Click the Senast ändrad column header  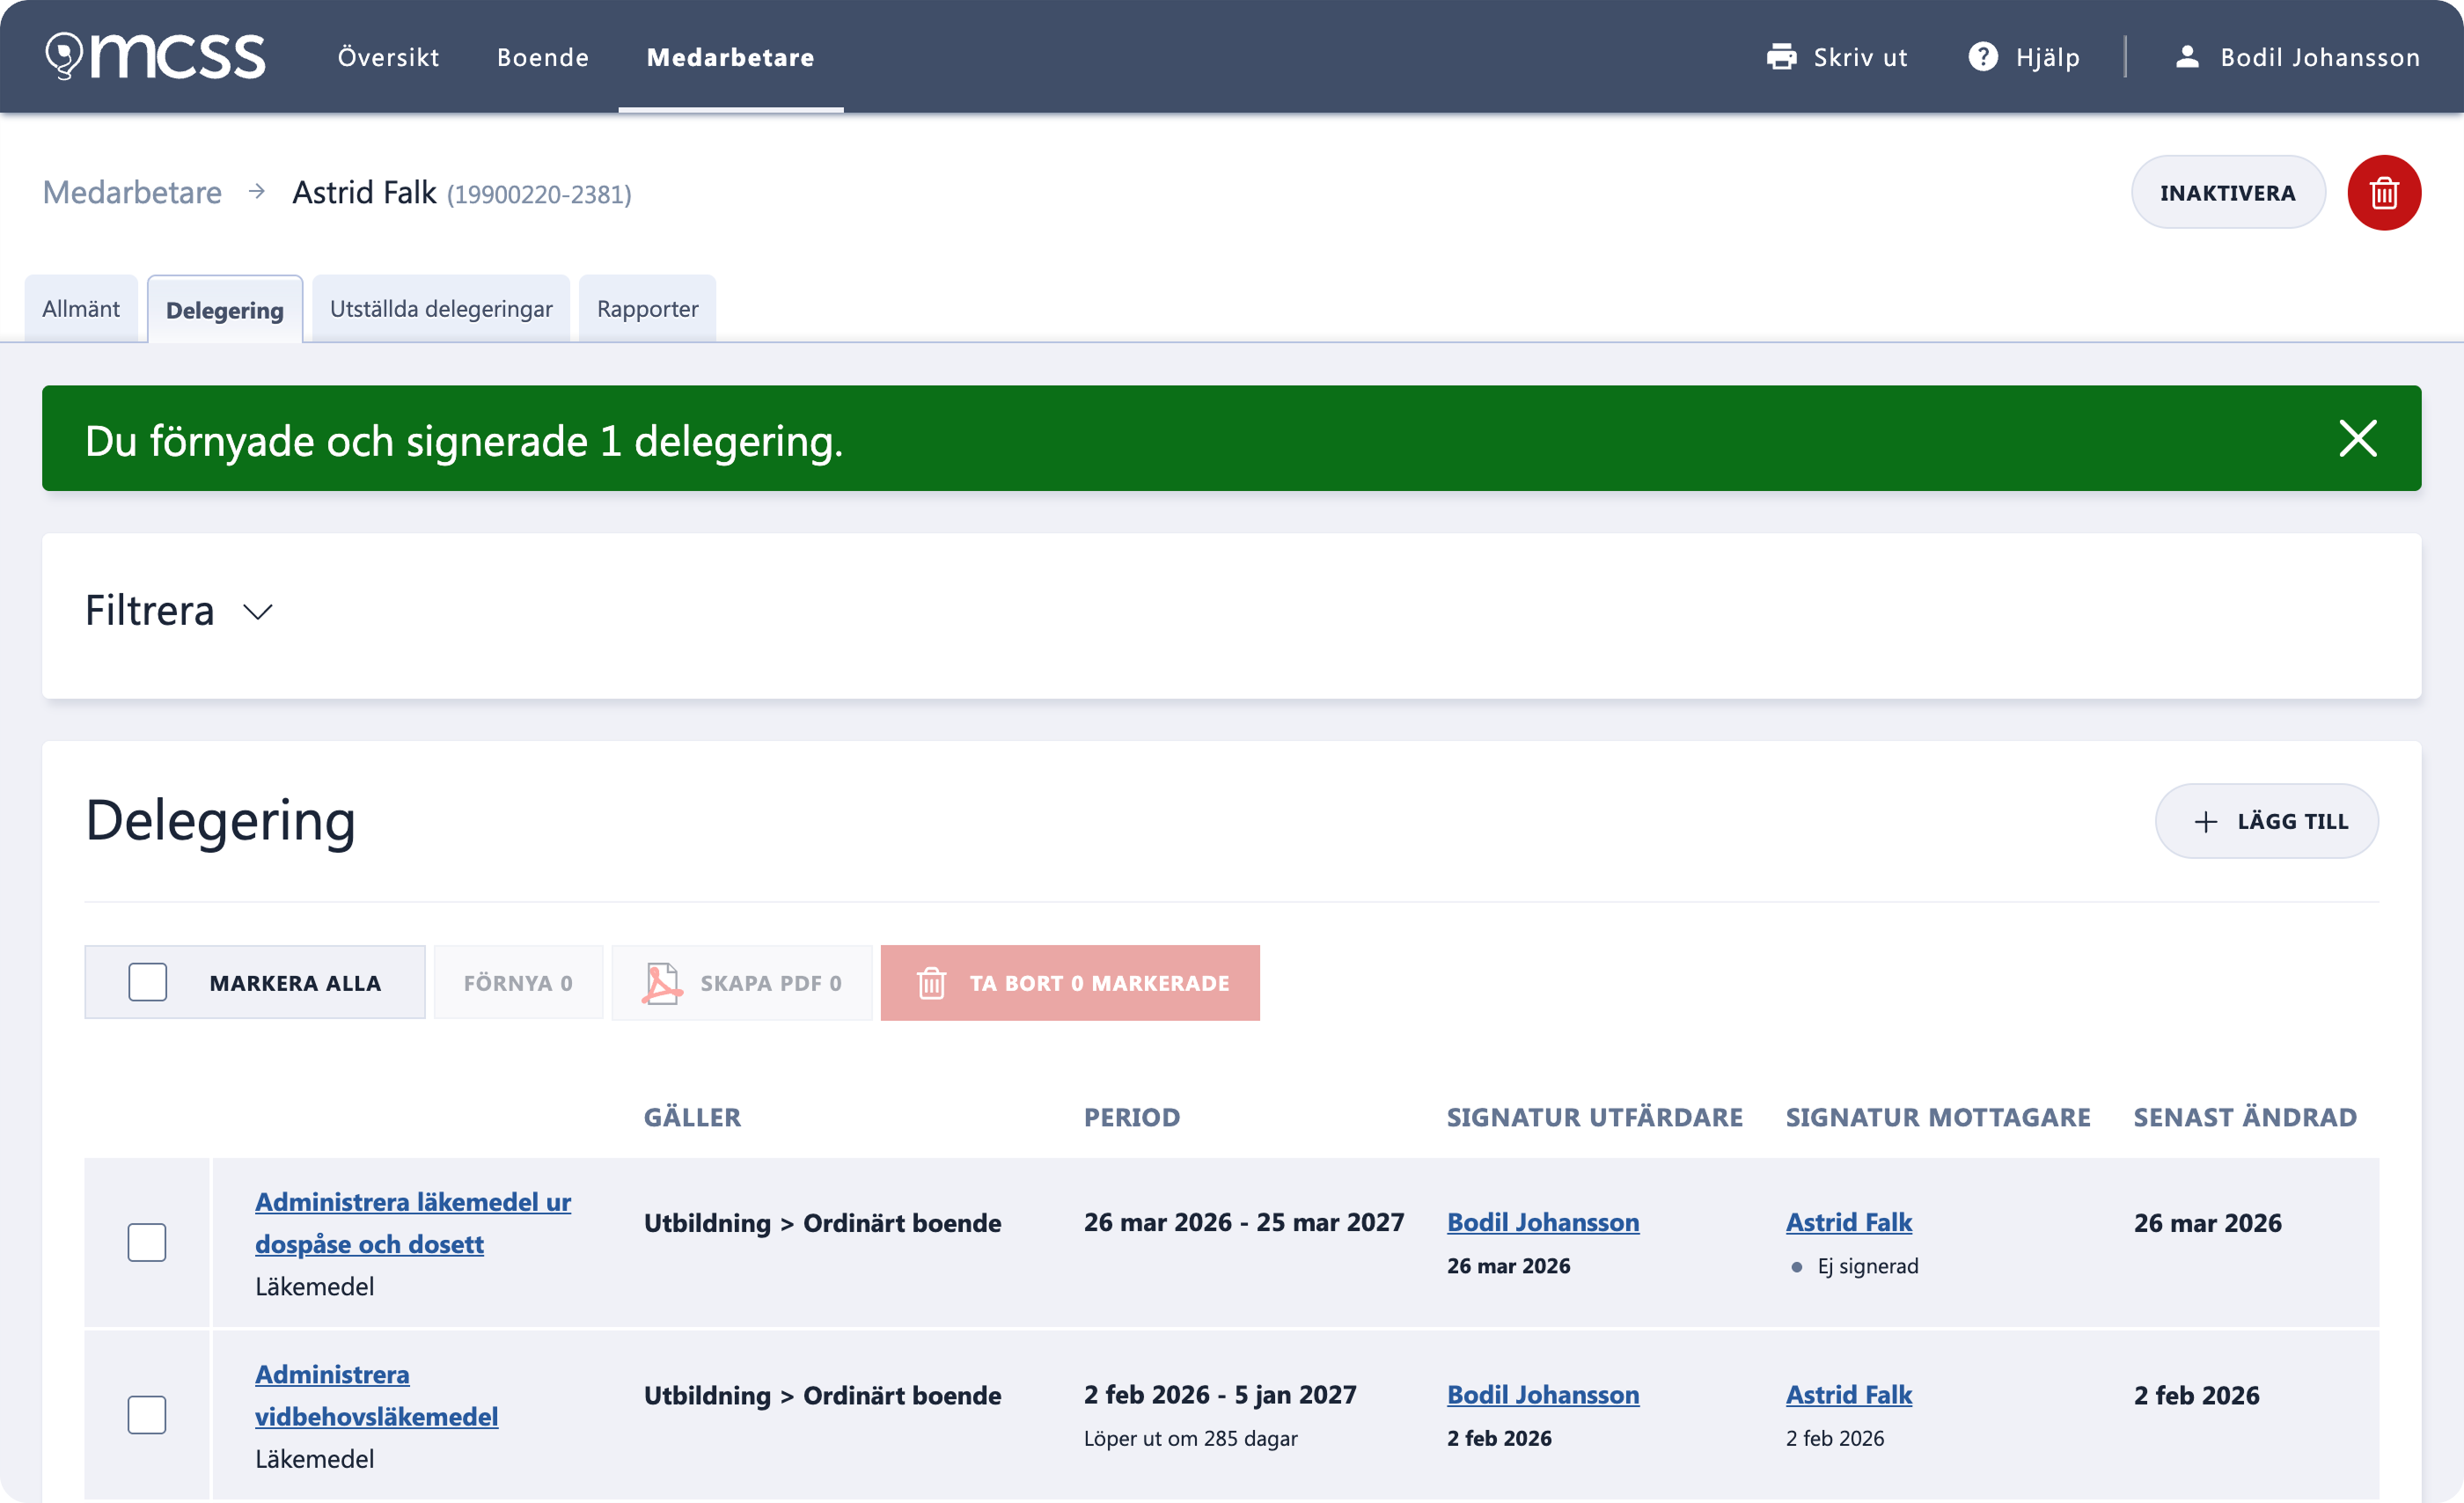[2245, 1117]
